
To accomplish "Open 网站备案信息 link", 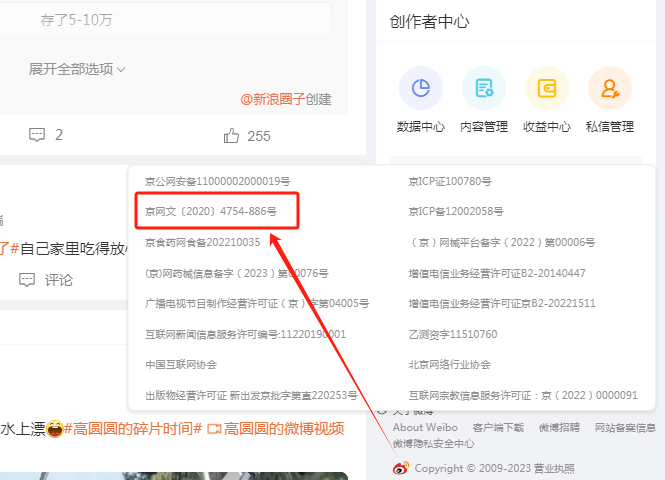I will pyautogui.click(x=625, y=427).
